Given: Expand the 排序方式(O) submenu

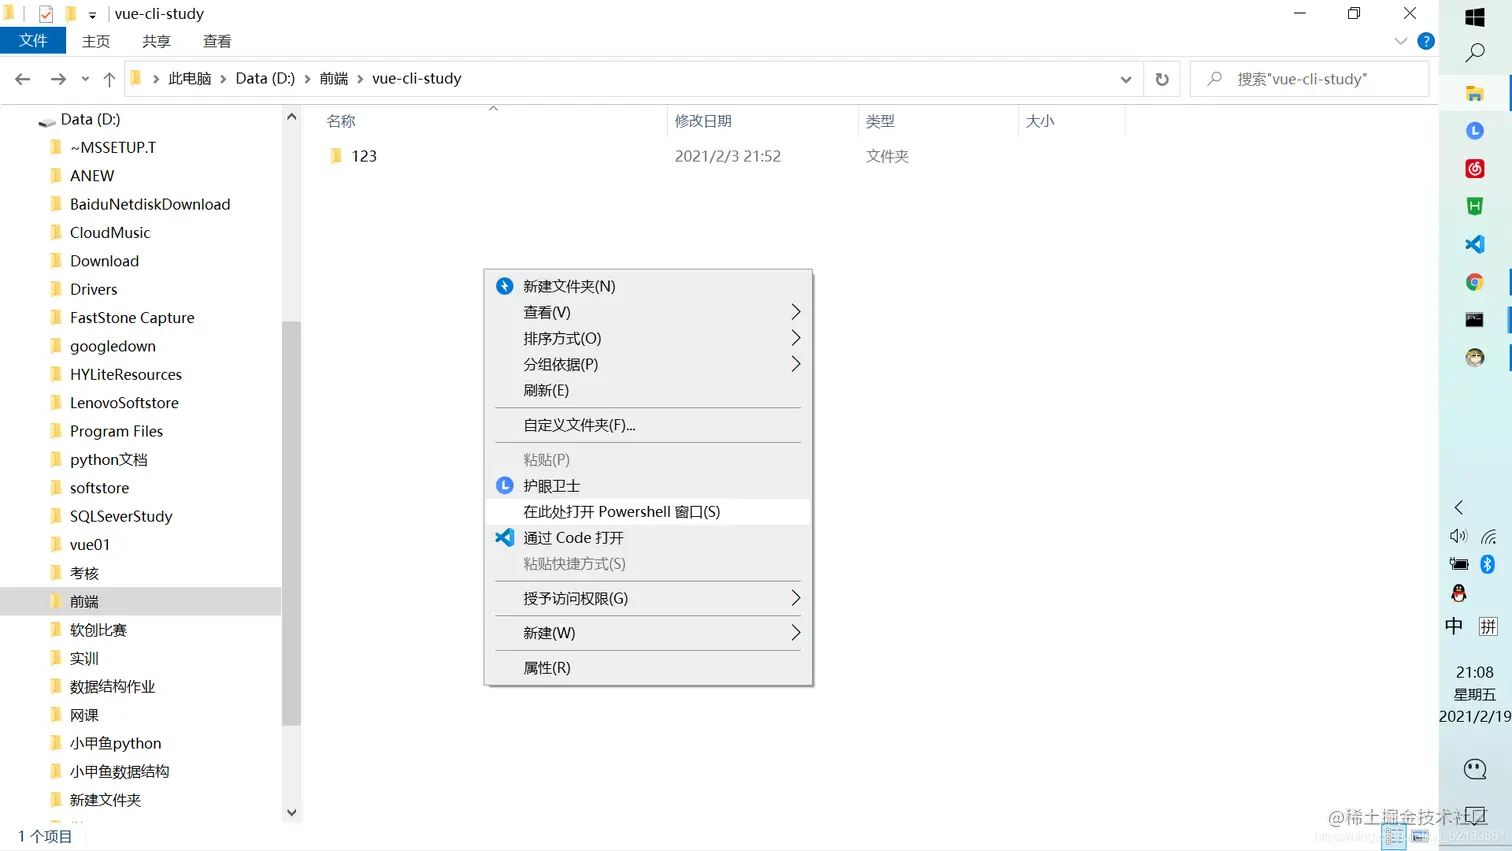Looking at the screenshot, I should (x=796, y=338).
